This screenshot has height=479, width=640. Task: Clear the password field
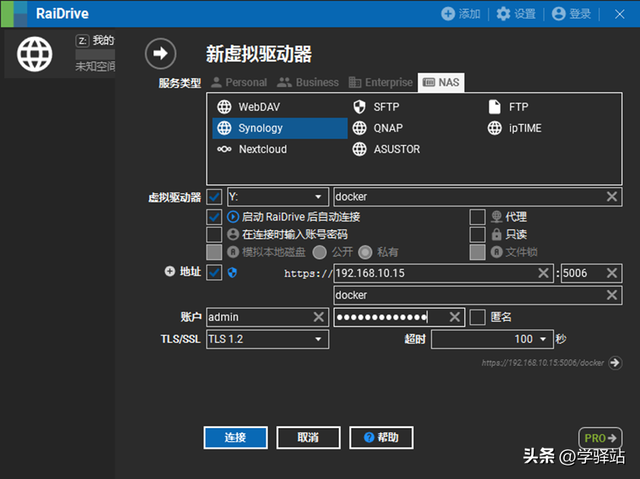[454, 317]
